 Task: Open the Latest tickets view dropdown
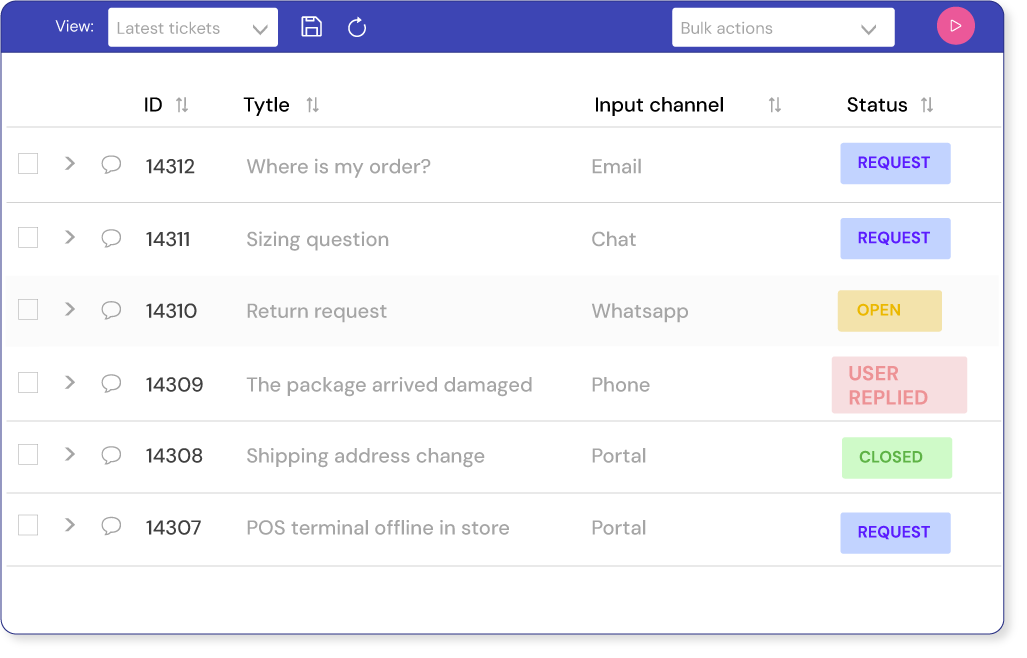(x=193, y=27)
